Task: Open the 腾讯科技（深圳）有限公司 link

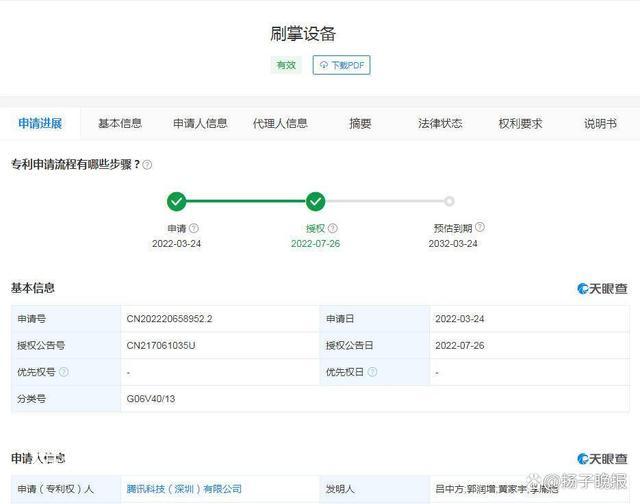Action: pyautogui.click(x=184, y=488)
